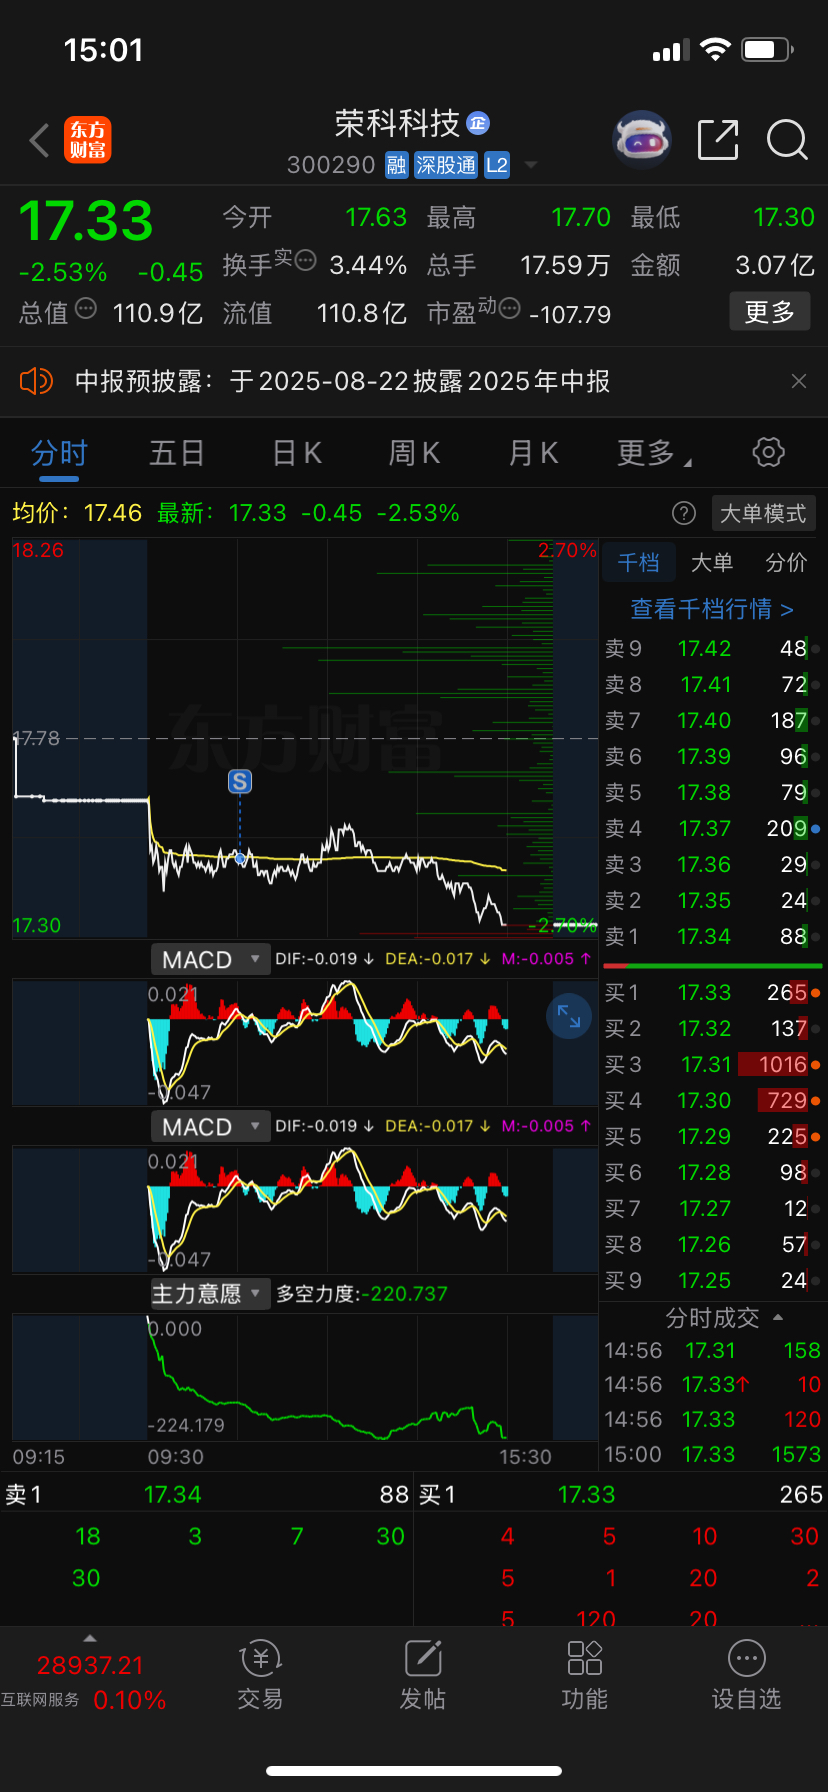
Task: Tap the blue 企 badge beside 荣科科技
Action: coord(478,123)
